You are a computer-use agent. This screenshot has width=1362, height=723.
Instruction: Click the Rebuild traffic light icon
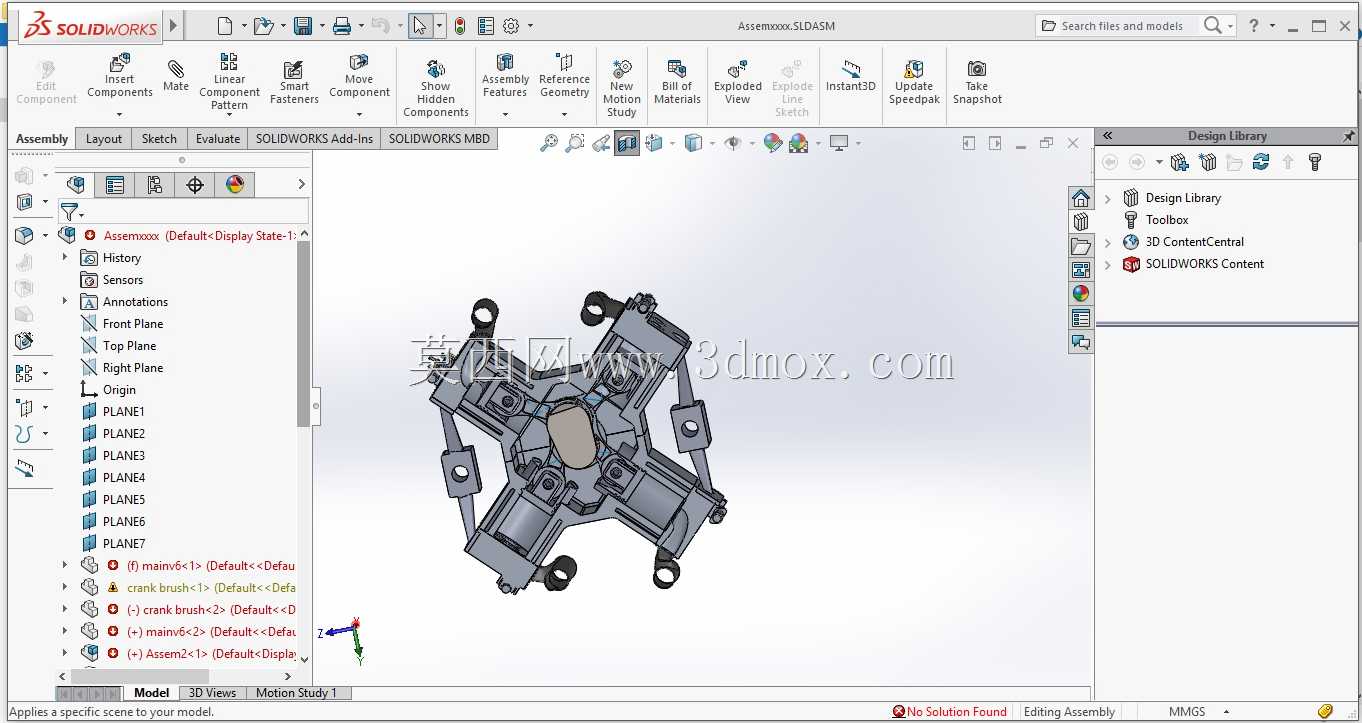[460, 26]
